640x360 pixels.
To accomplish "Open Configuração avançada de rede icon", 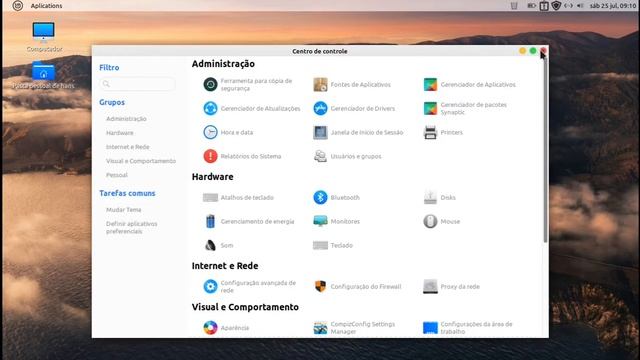I will 210,287.
